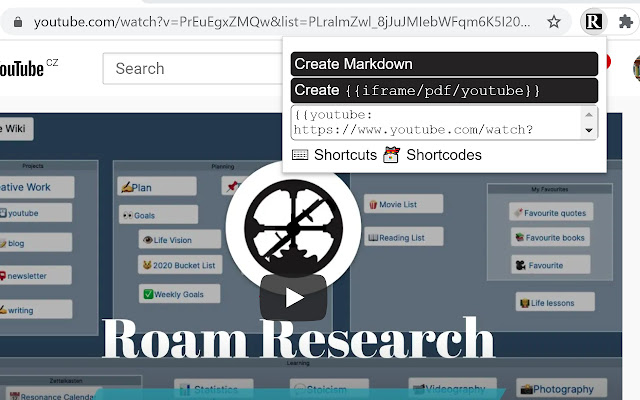The width and height of the screenshot is (640, 400).
Task: Click the 'Weekly Goals' box
Action: pos(180,294)
